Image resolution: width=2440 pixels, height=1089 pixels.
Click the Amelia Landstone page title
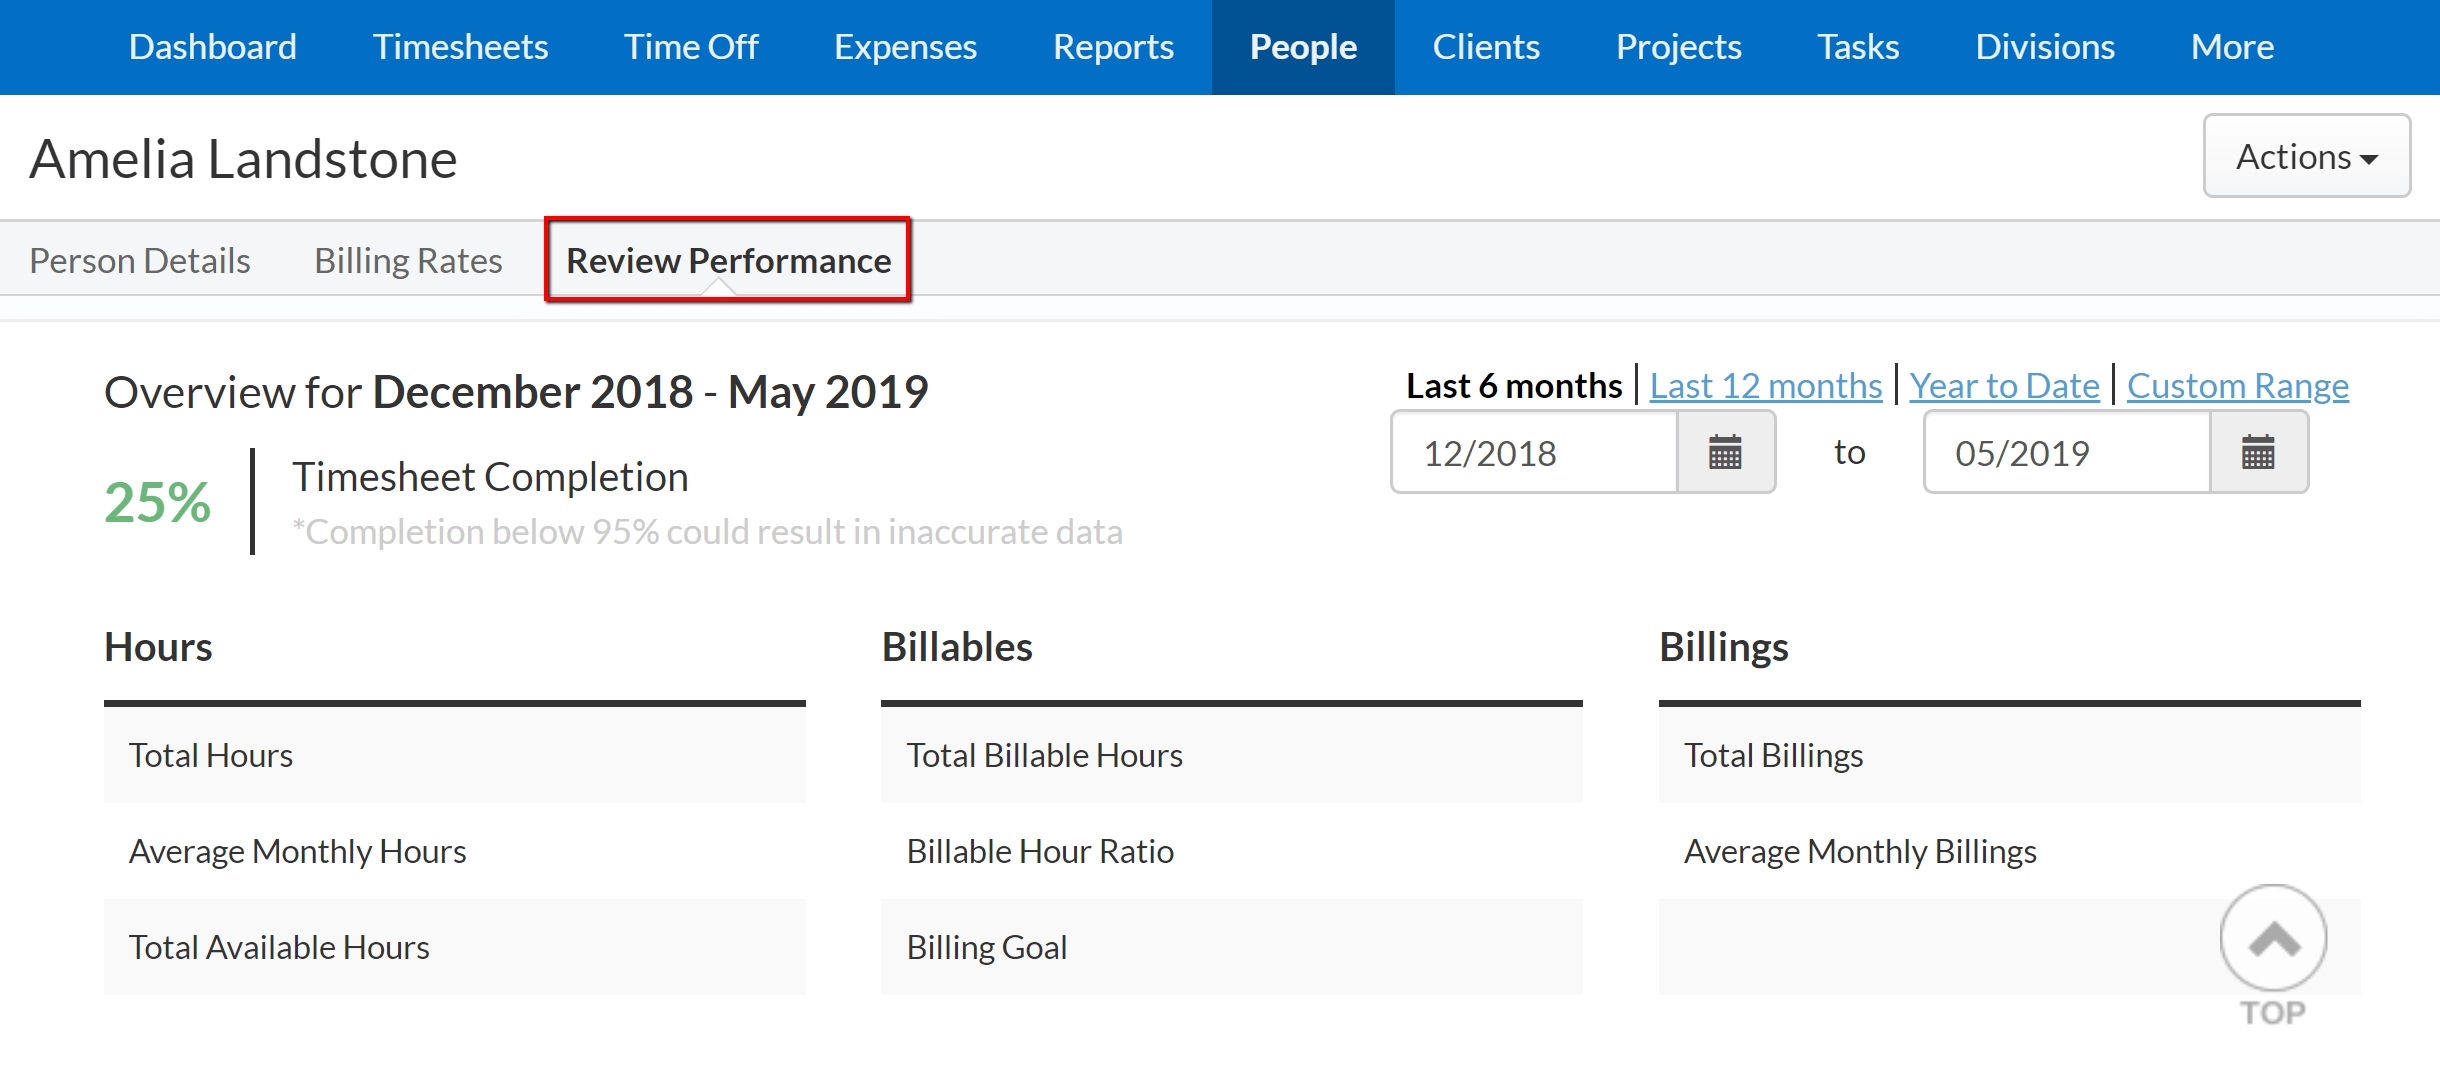pyautogui.click(x=243, y=158)
